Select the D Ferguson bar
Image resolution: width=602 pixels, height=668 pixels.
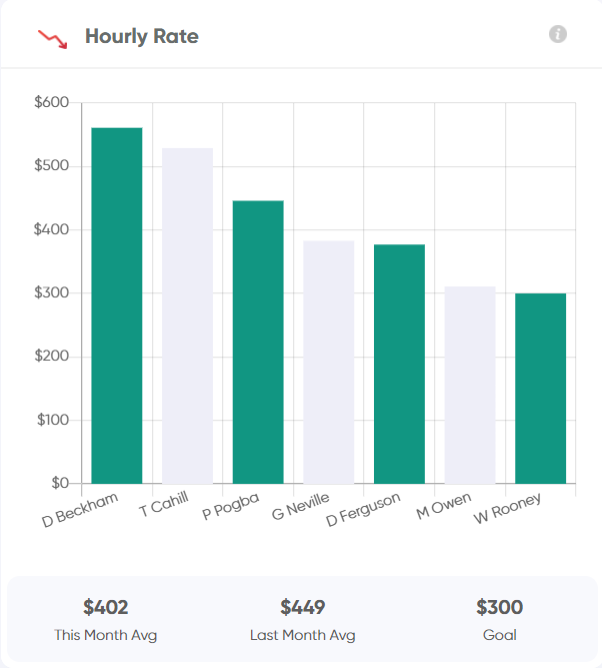pos(399,364)
